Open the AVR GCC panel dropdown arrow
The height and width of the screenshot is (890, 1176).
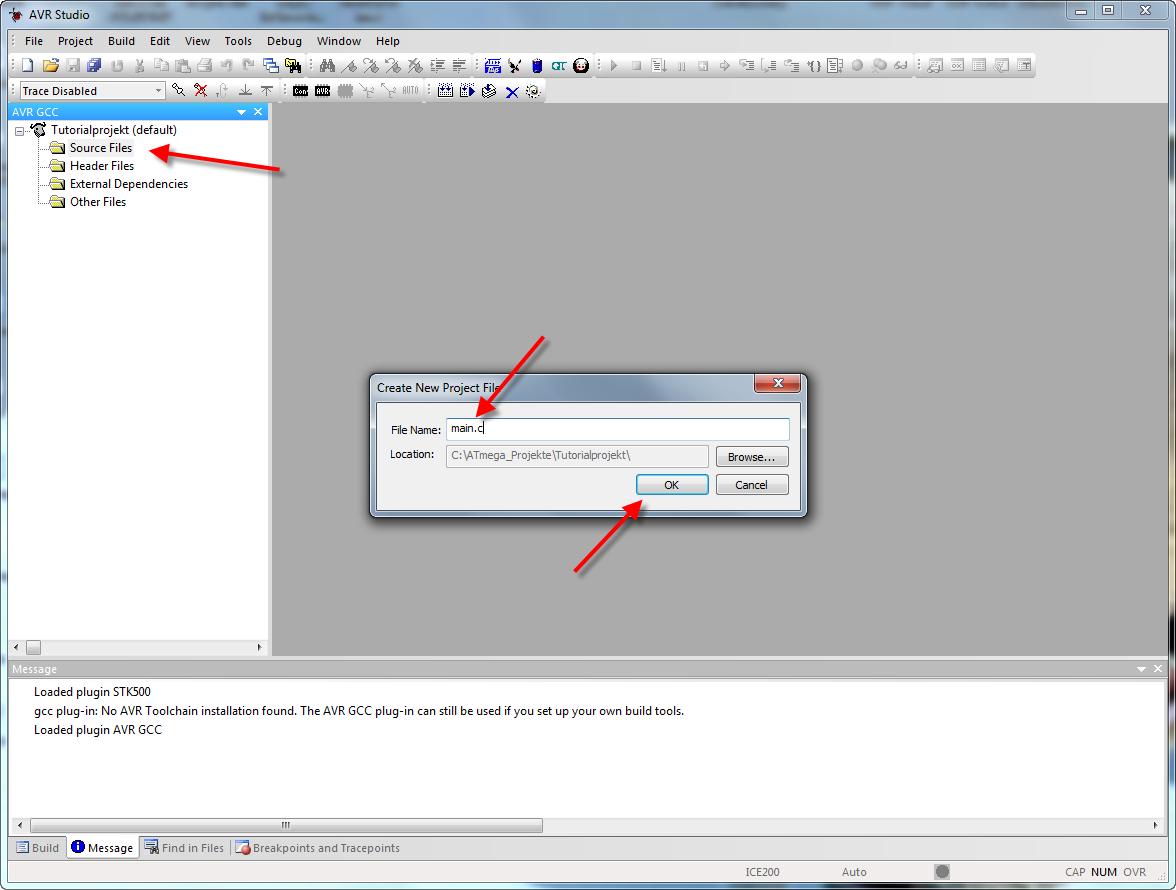tap(242, 112)
